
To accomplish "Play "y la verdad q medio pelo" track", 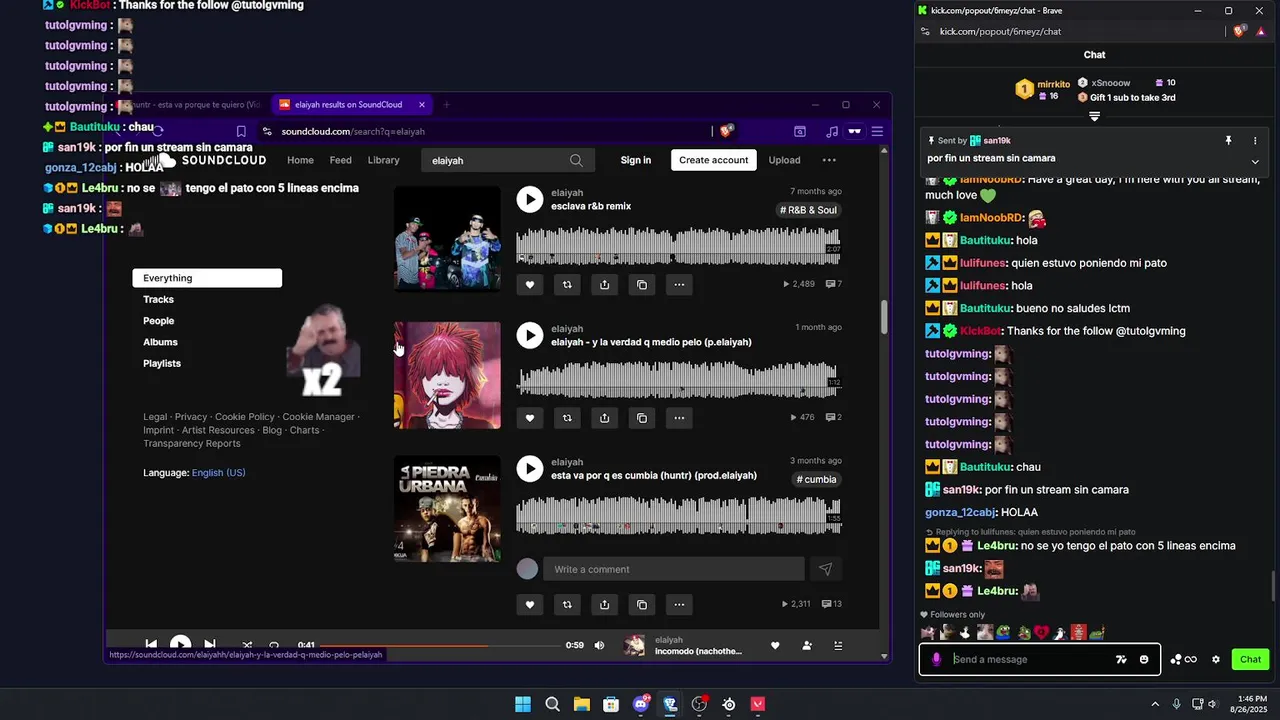I will [x=529, y=335].
